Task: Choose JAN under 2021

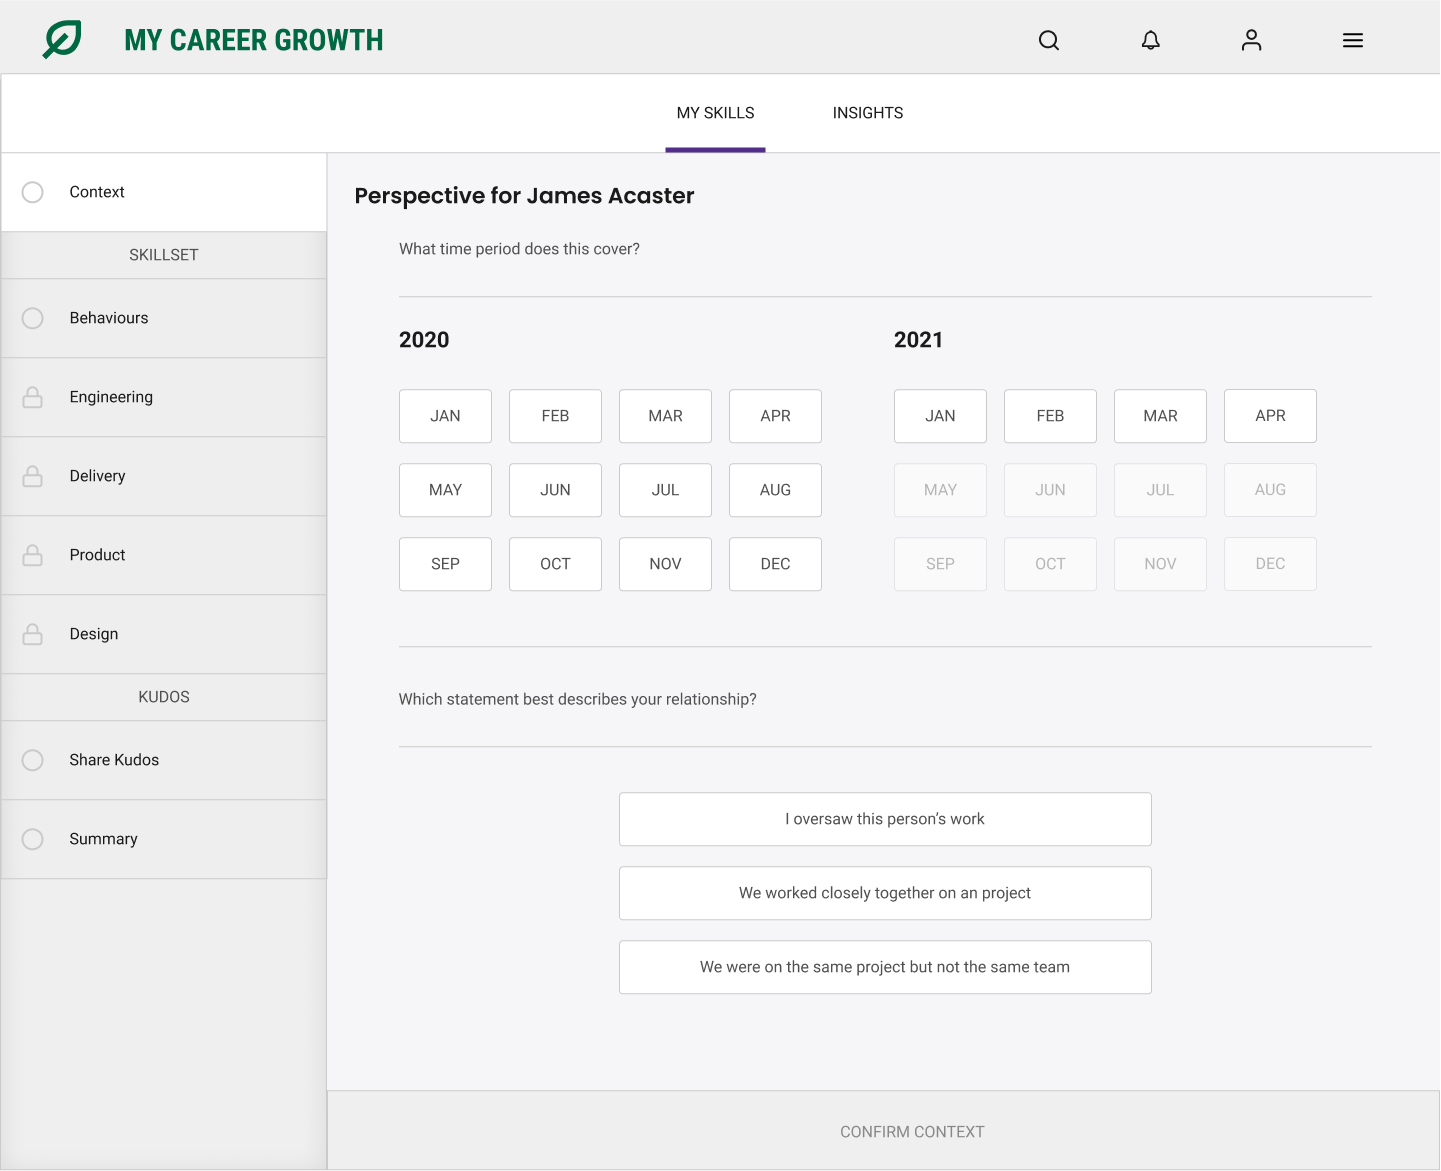Action: [x=940, y=416]
